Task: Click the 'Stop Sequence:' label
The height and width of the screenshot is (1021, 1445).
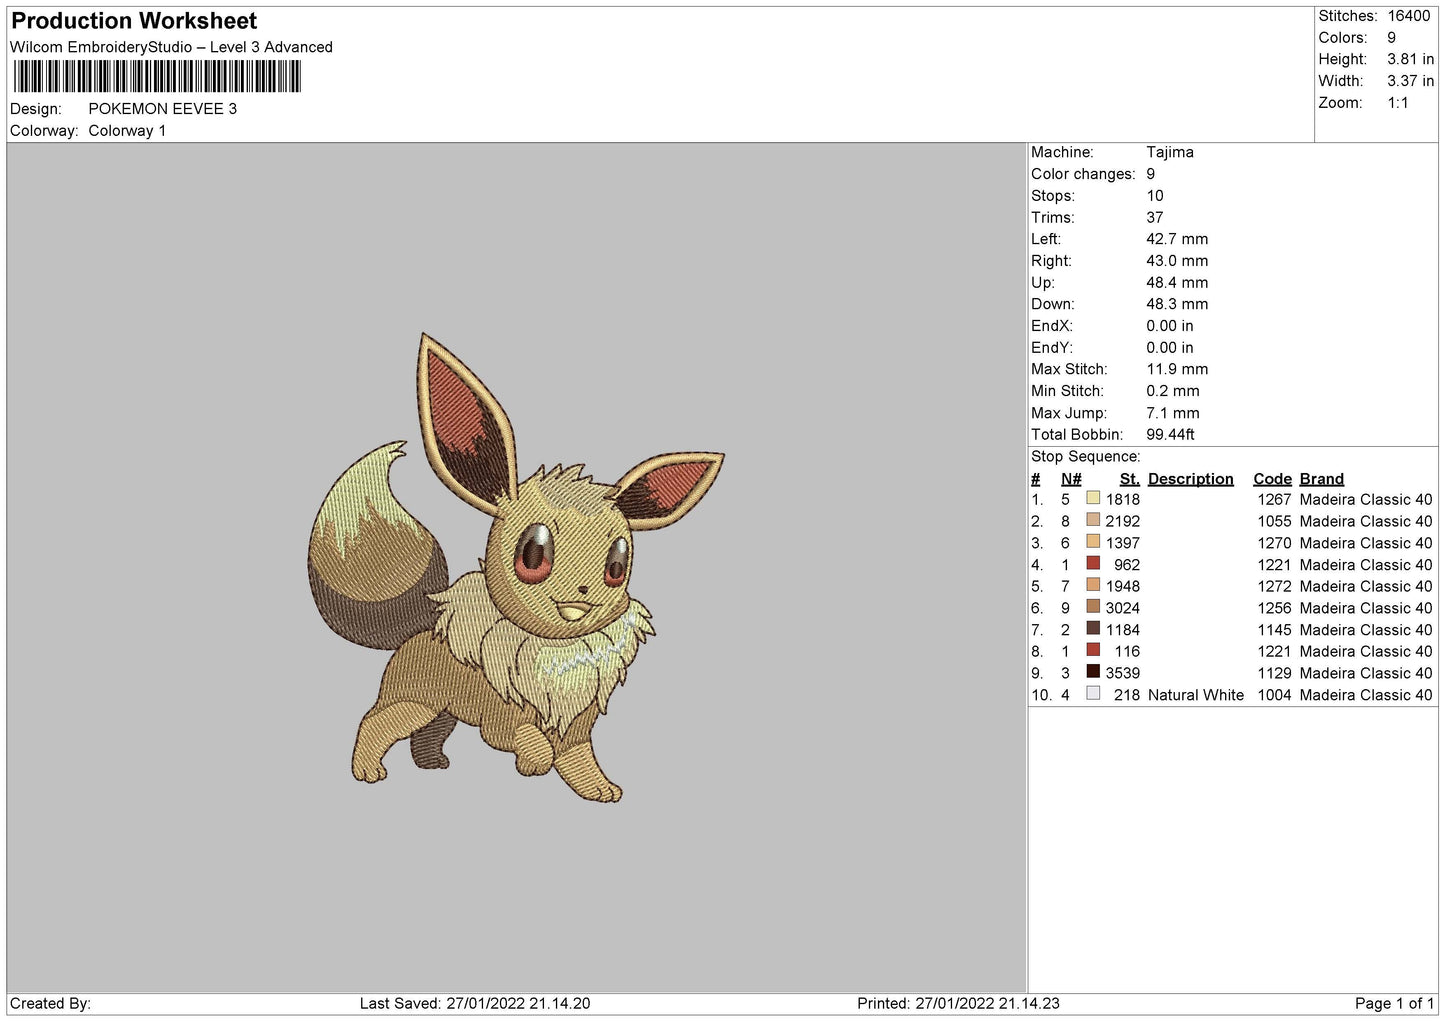Action: click(x=1085, y=457)
